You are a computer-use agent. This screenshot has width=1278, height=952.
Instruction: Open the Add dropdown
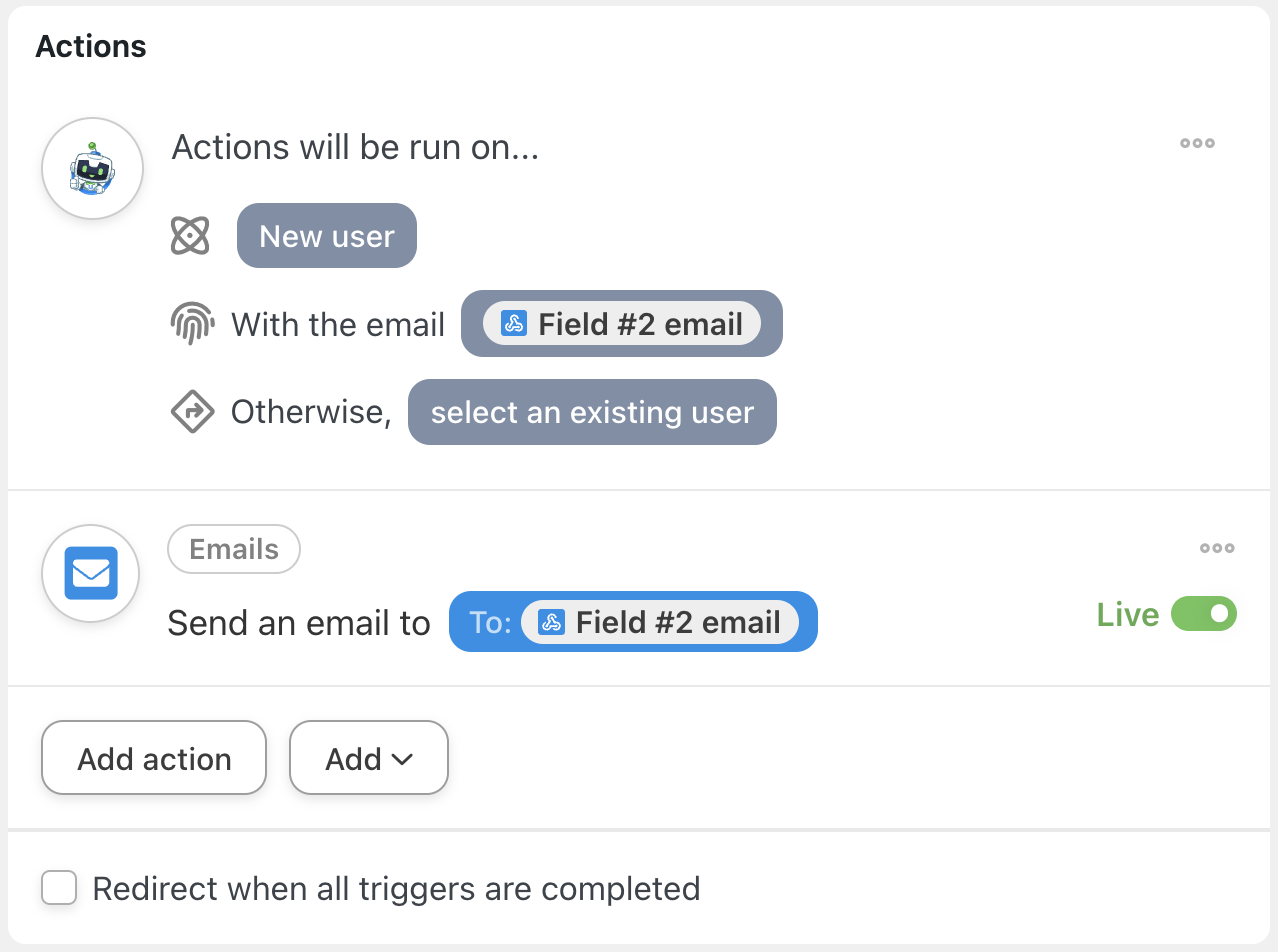pos(368,759)
